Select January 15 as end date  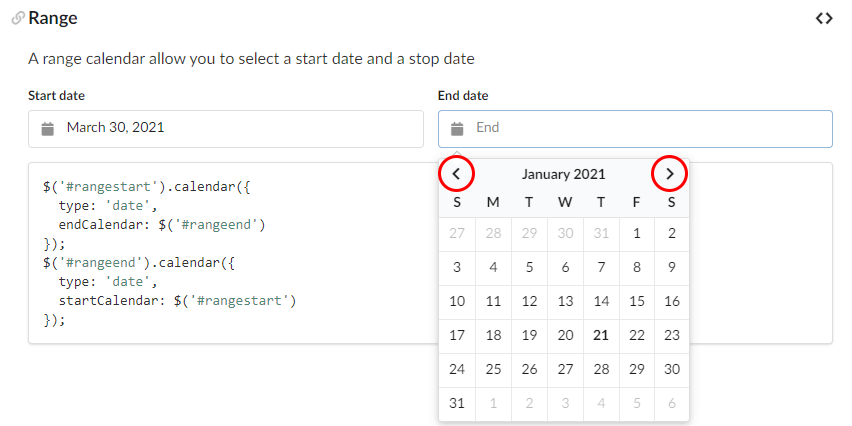point(637,302)
